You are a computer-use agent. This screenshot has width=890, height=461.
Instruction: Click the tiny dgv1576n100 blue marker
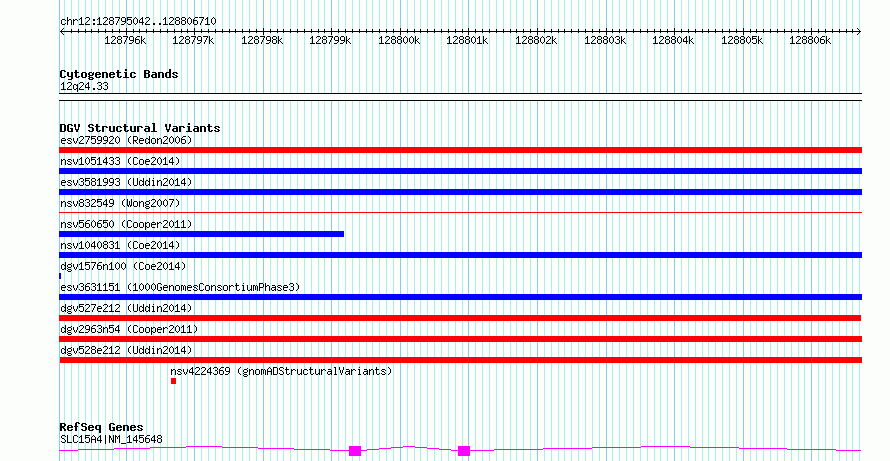[x=60, y=276]
